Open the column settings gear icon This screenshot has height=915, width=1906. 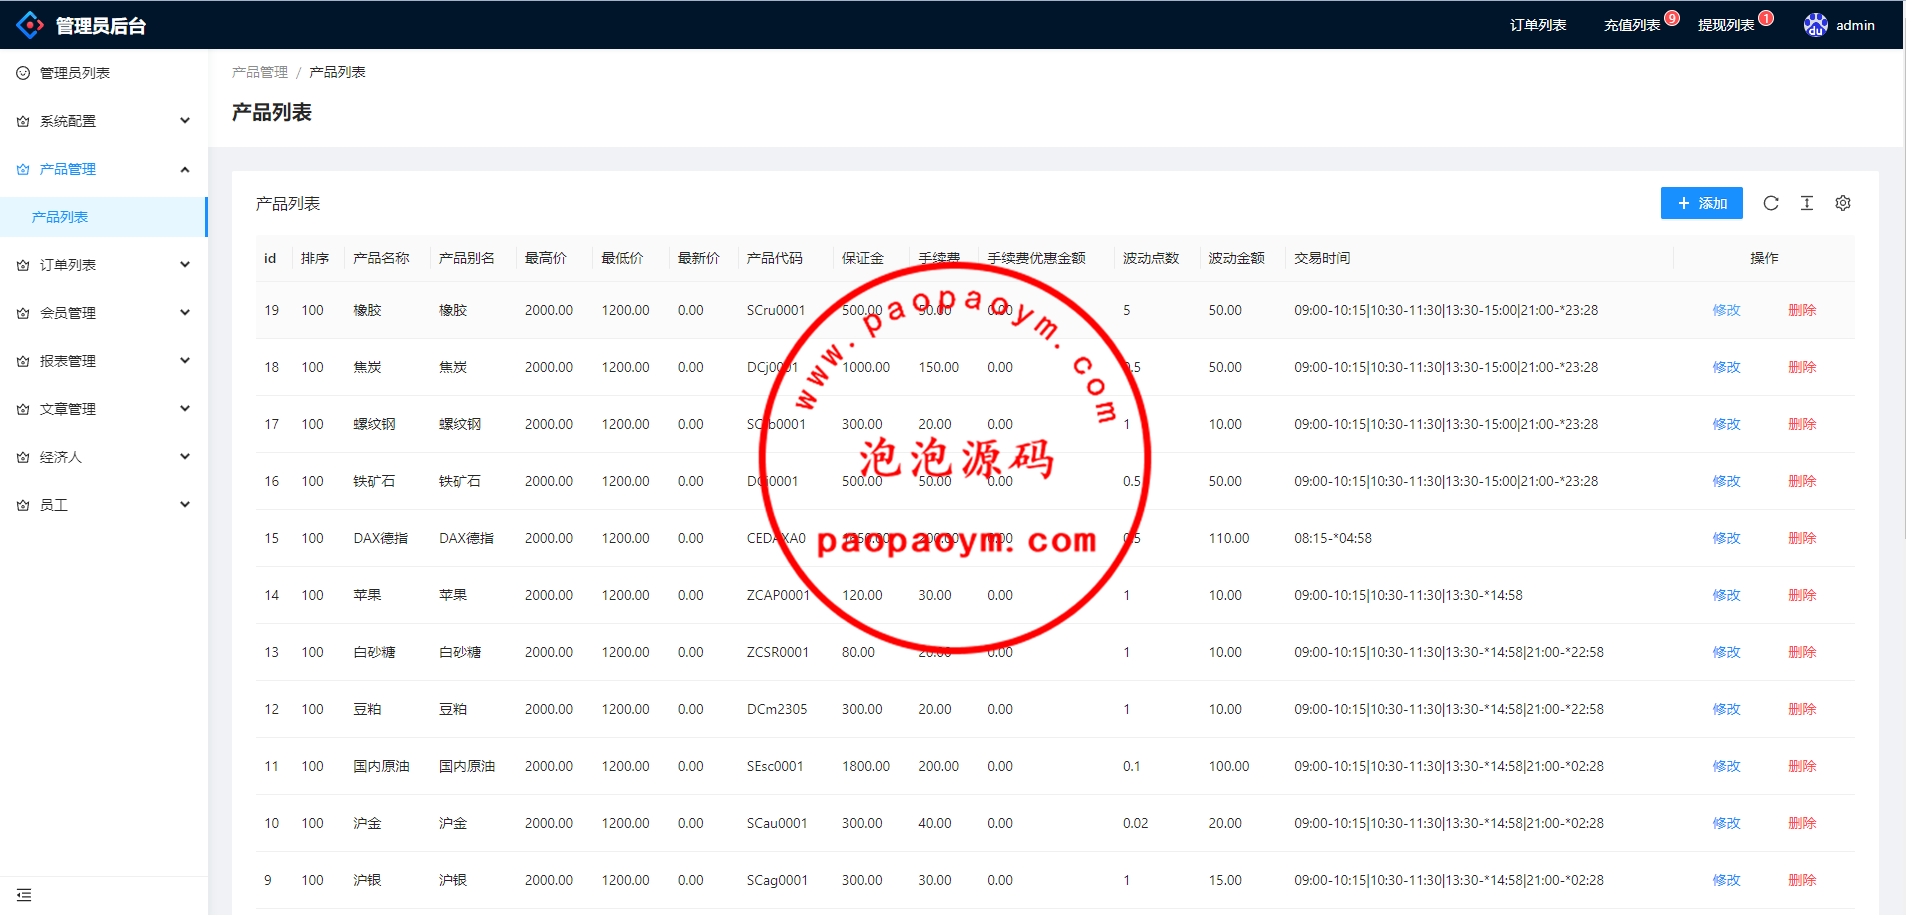(x=1842, y=203)
